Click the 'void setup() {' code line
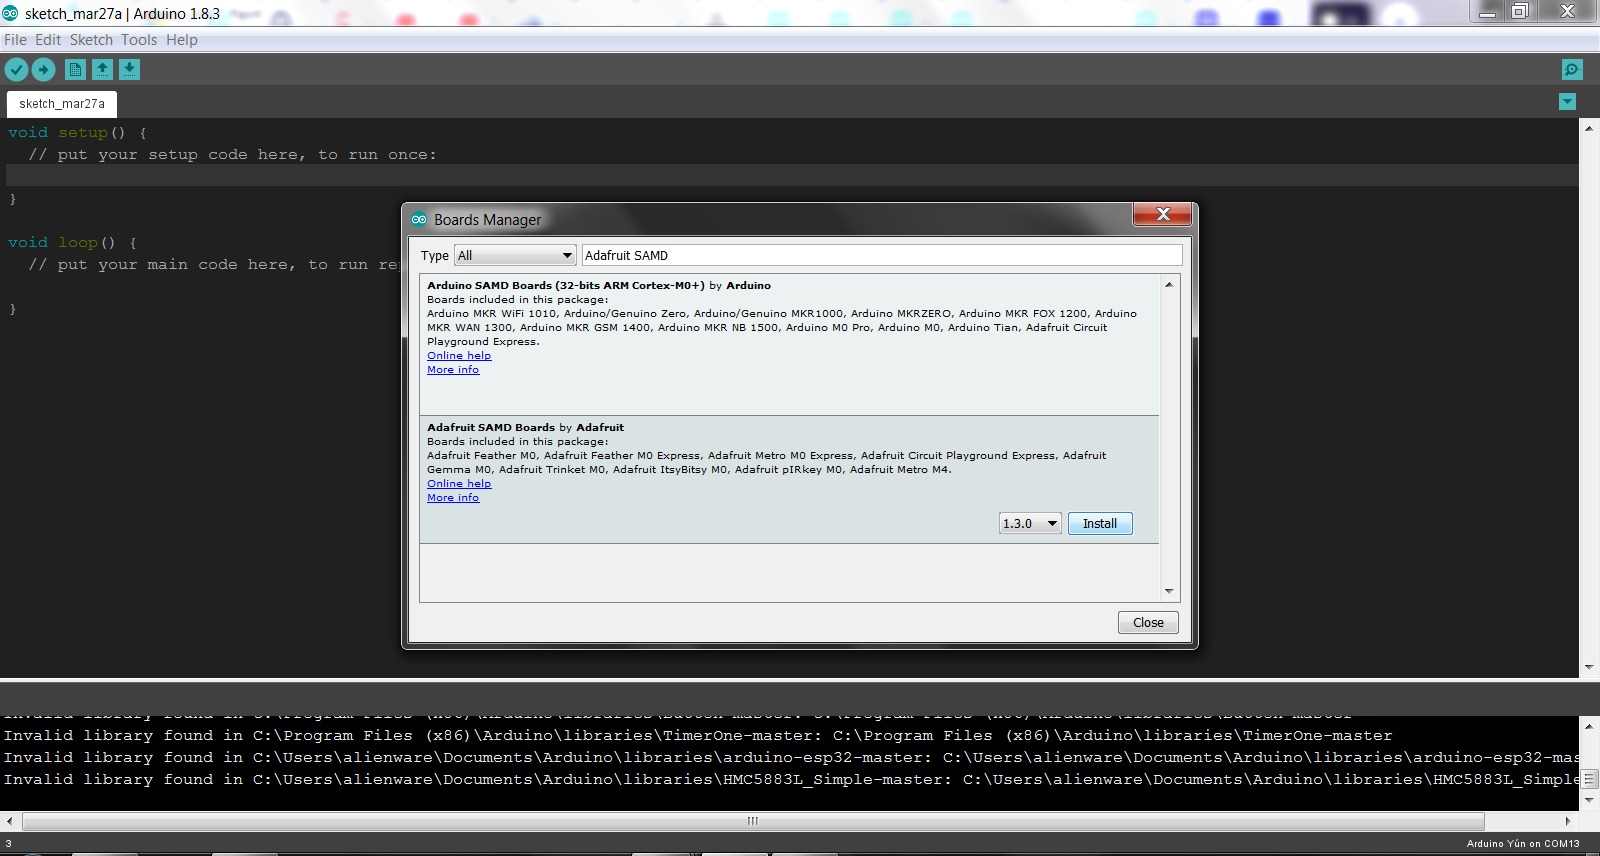Screen dimensions: 1600x856 [77, 132]
